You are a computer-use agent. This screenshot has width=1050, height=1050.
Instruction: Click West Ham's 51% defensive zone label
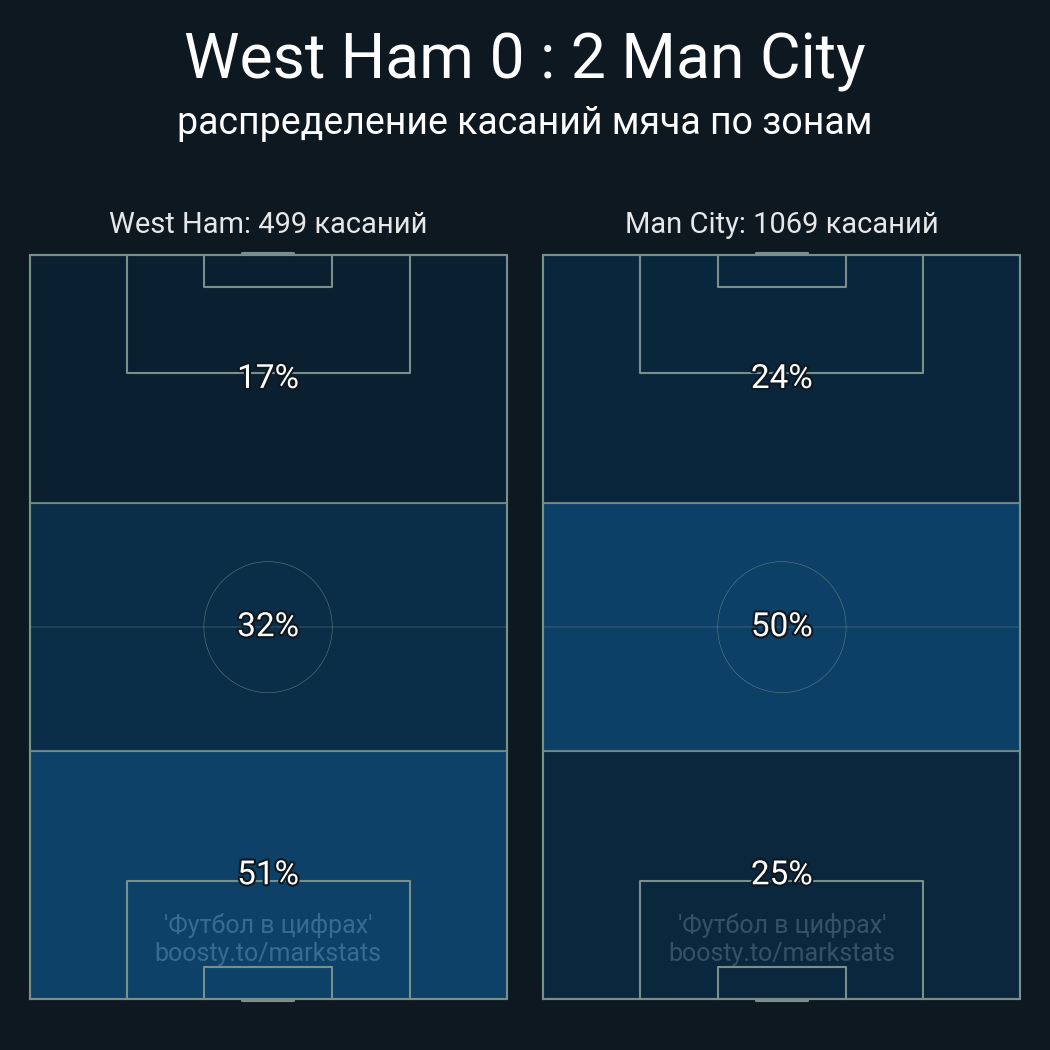tap(268, 873)
